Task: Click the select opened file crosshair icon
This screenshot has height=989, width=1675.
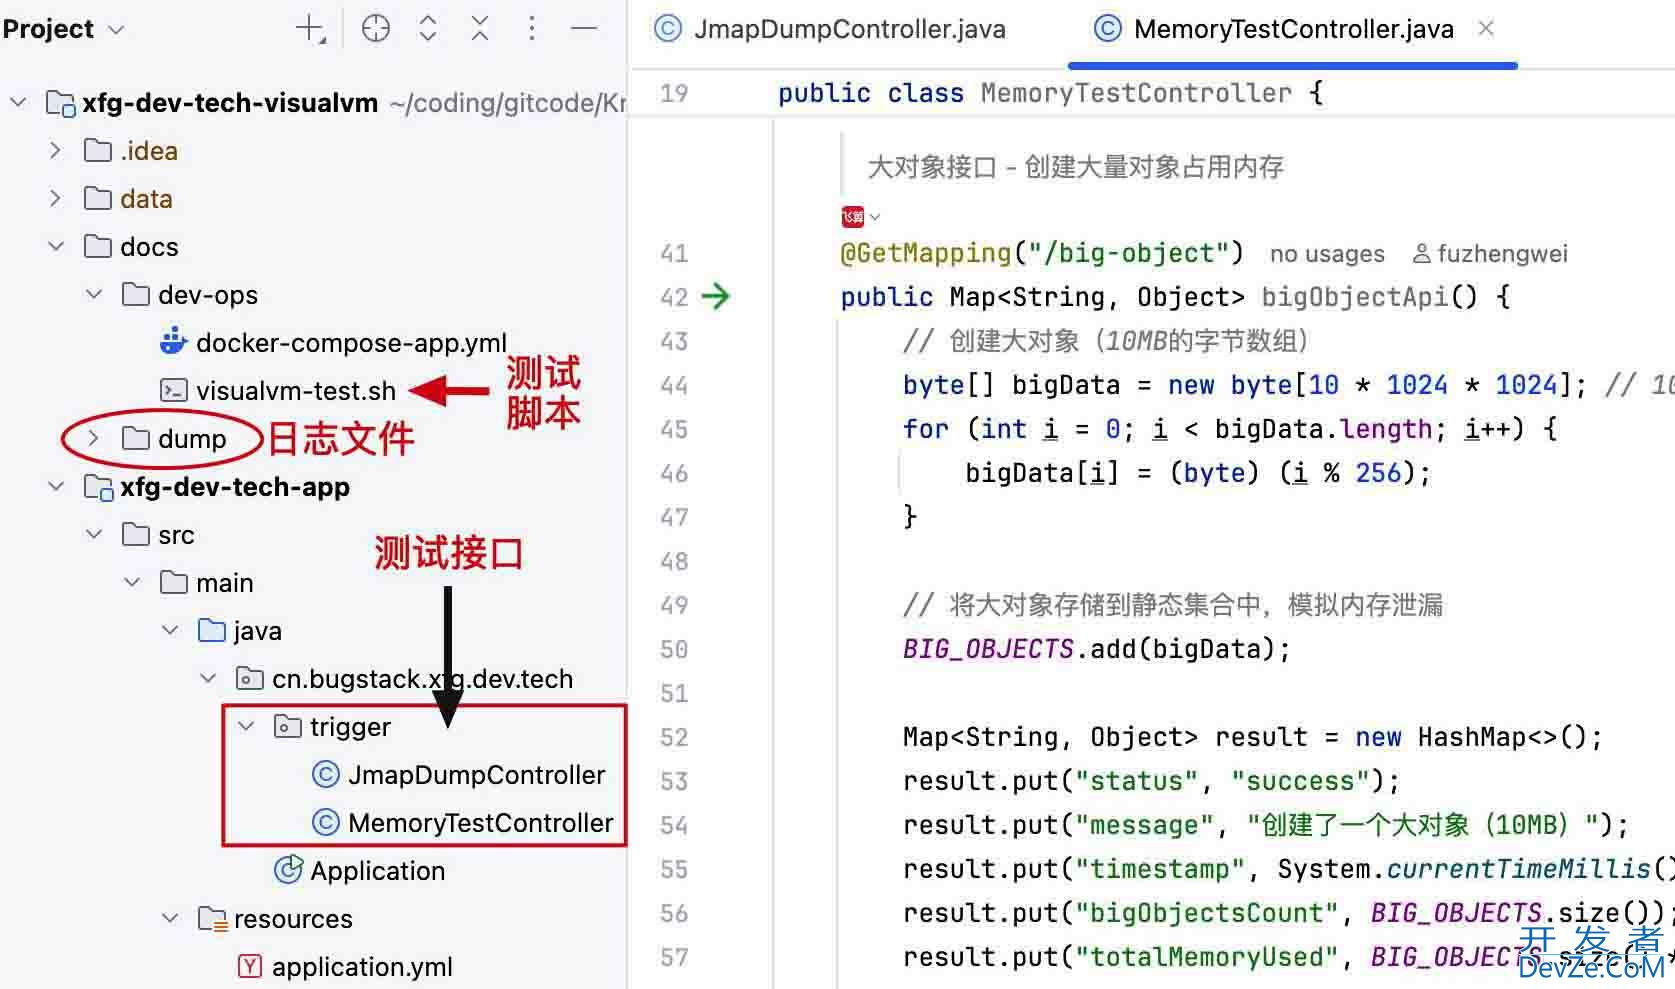Action: click(x=376, y=29)
